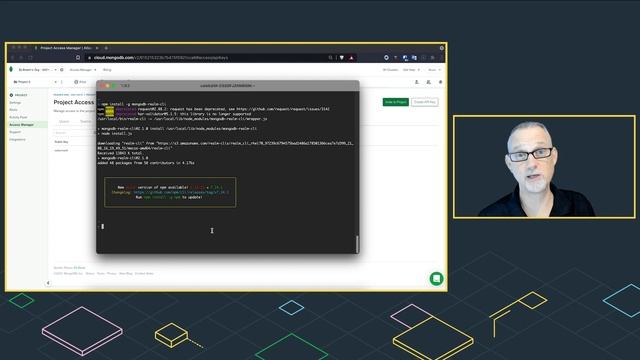
Task: Click the 'Project Access' page heading
Action: pos(74,102)
